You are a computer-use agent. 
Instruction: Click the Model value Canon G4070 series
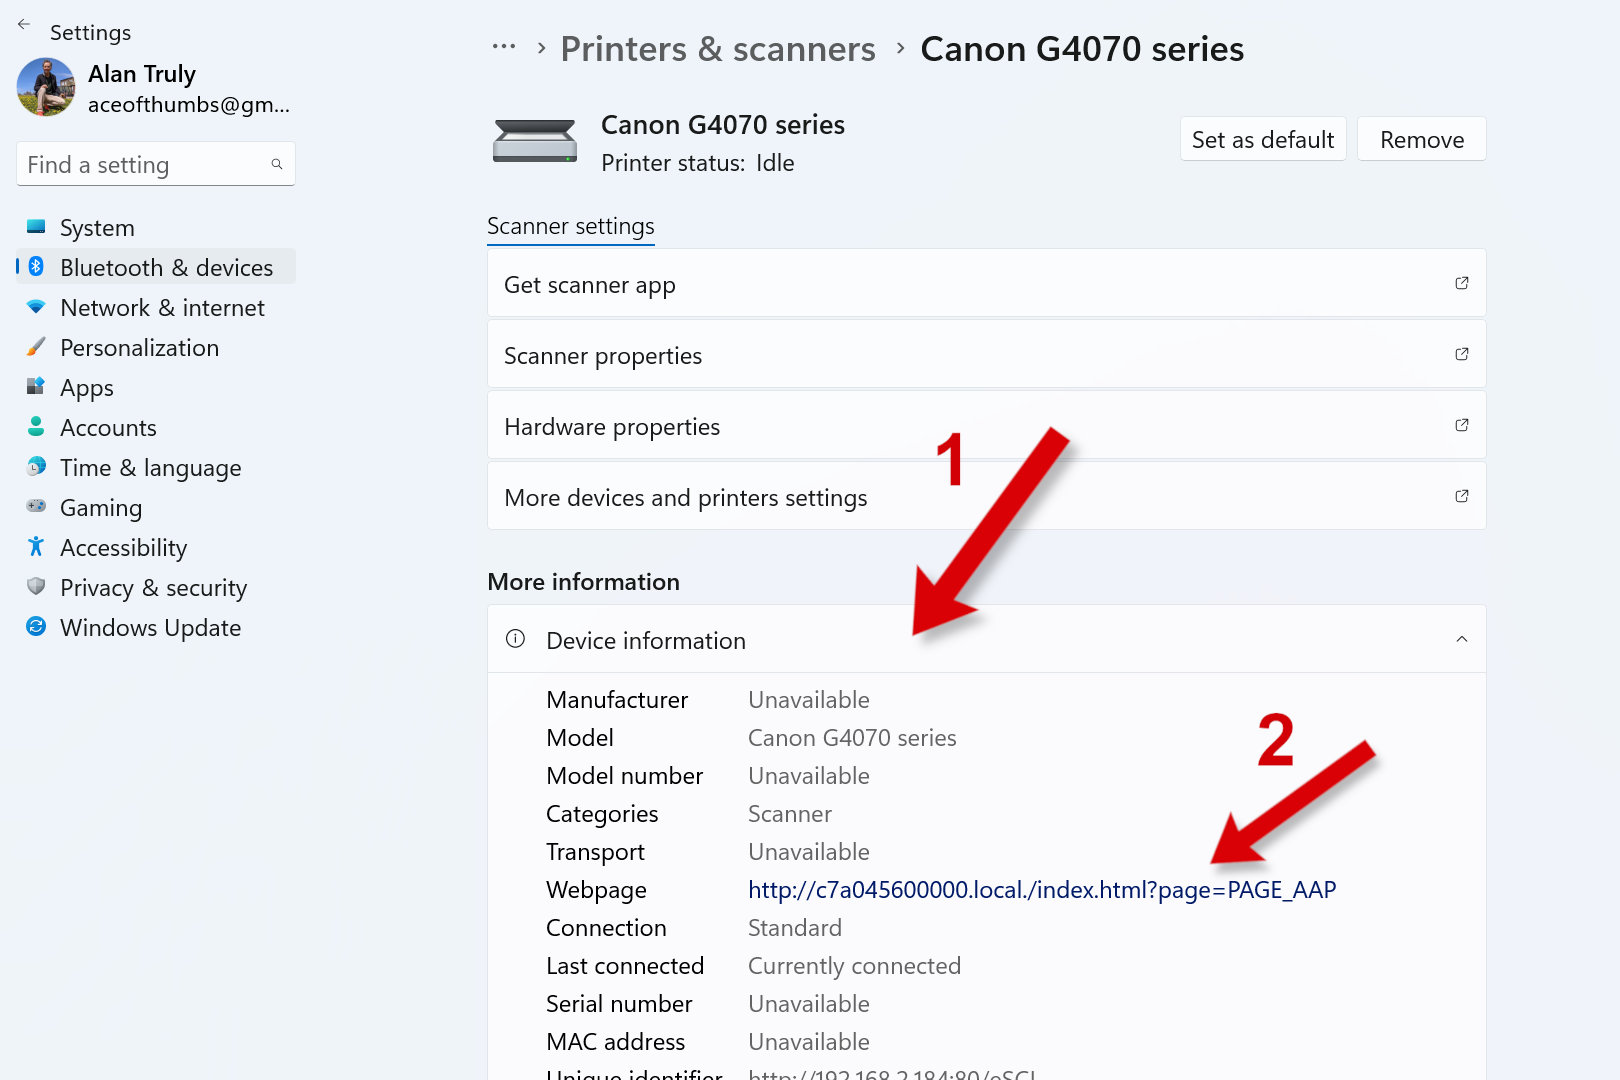coord(852,738)
